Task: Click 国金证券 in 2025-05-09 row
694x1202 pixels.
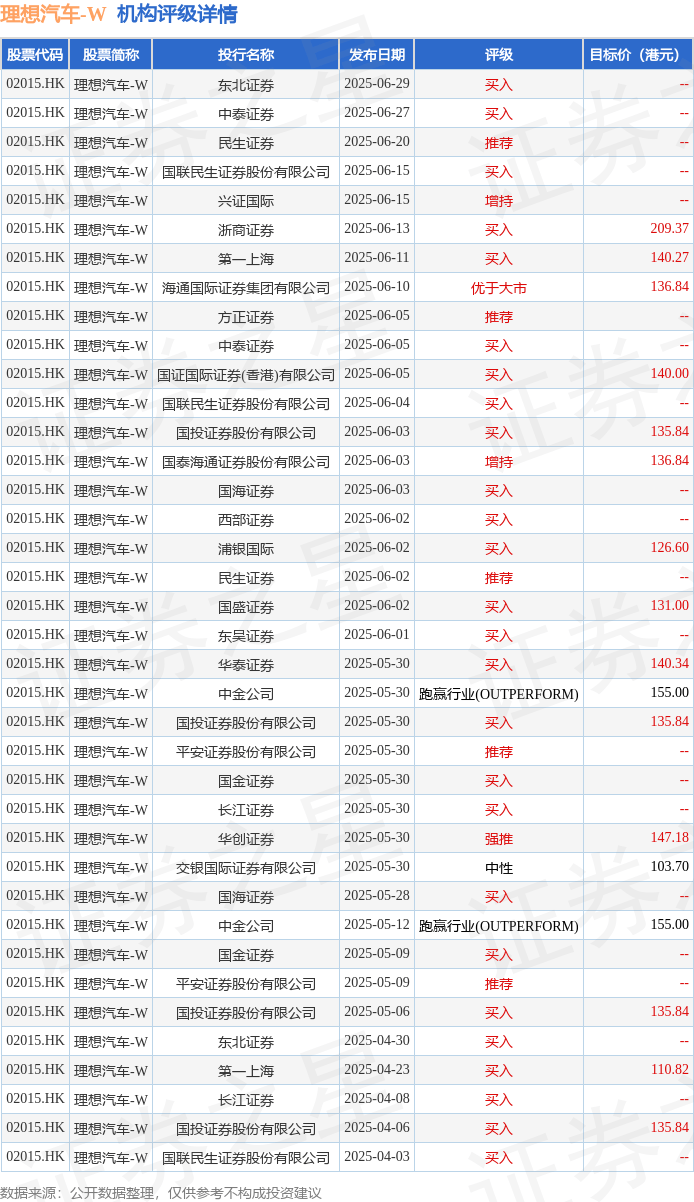Action: (246, 955)
